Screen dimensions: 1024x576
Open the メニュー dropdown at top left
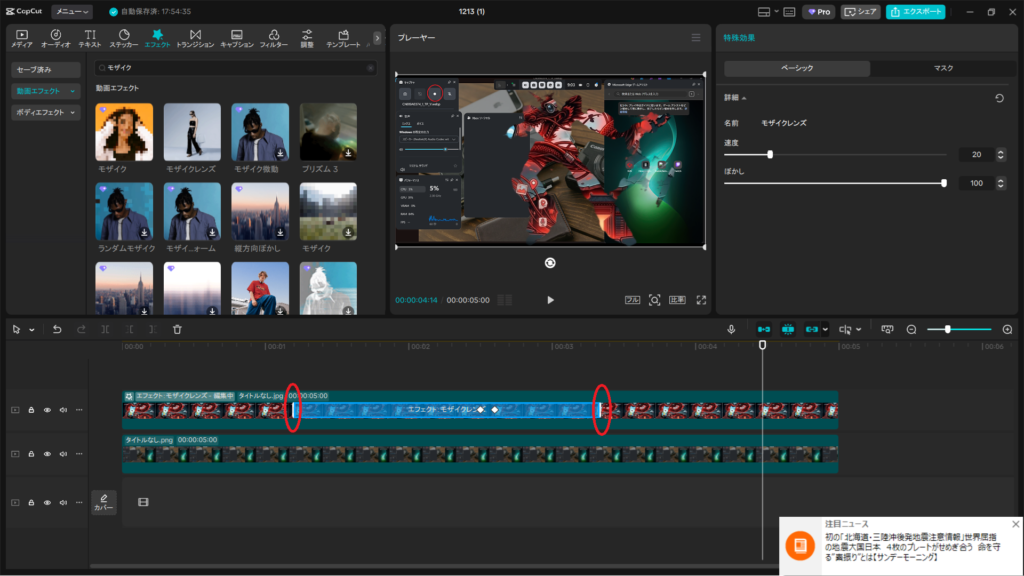pos(71,12)
